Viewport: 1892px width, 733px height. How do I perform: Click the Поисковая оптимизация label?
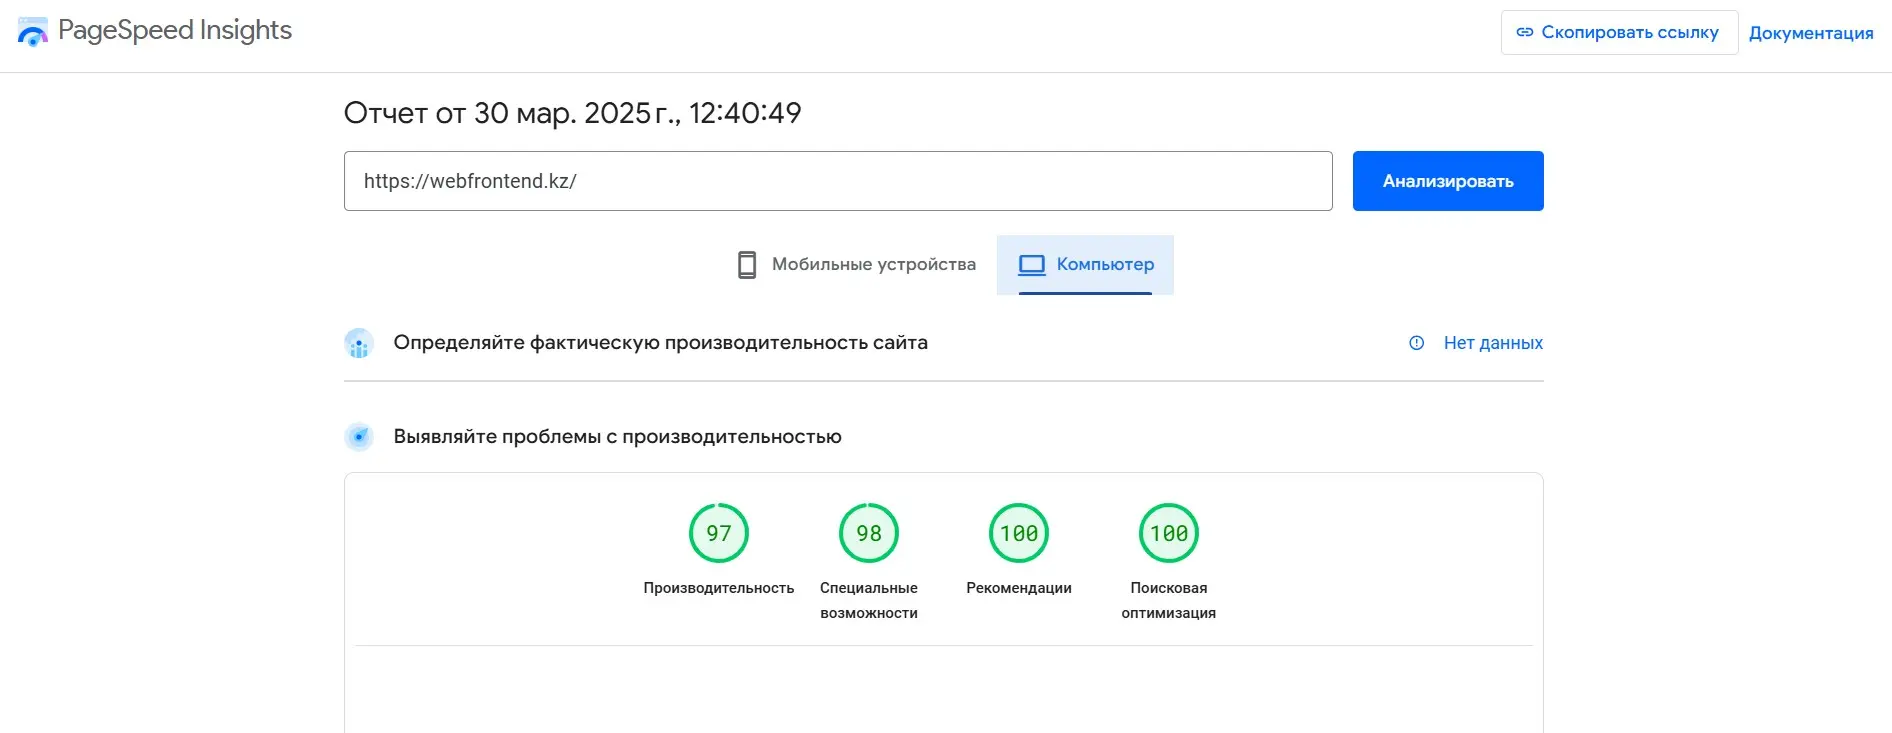1169,600
